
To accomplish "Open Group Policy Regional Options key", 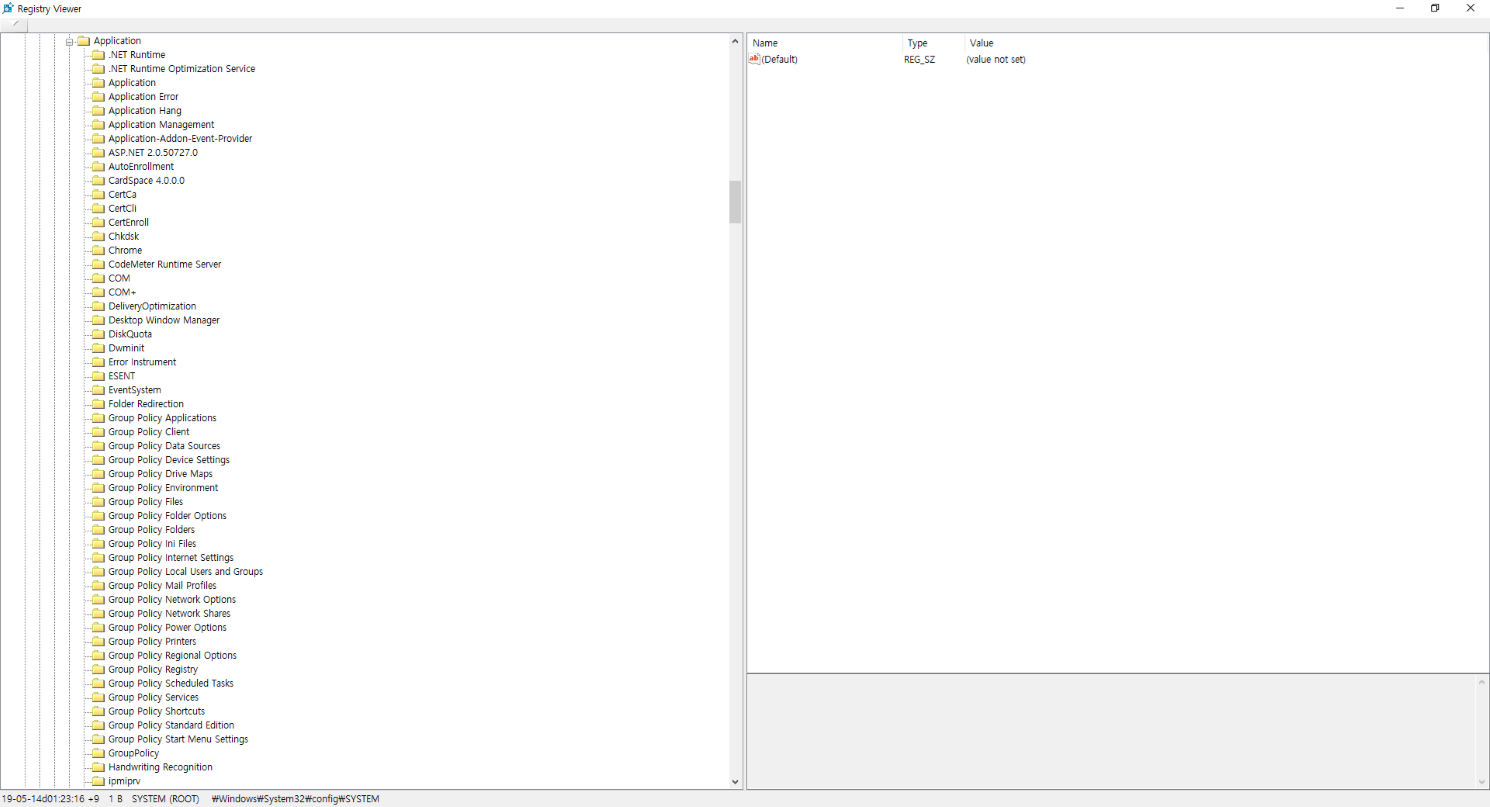I will point(173,657).
